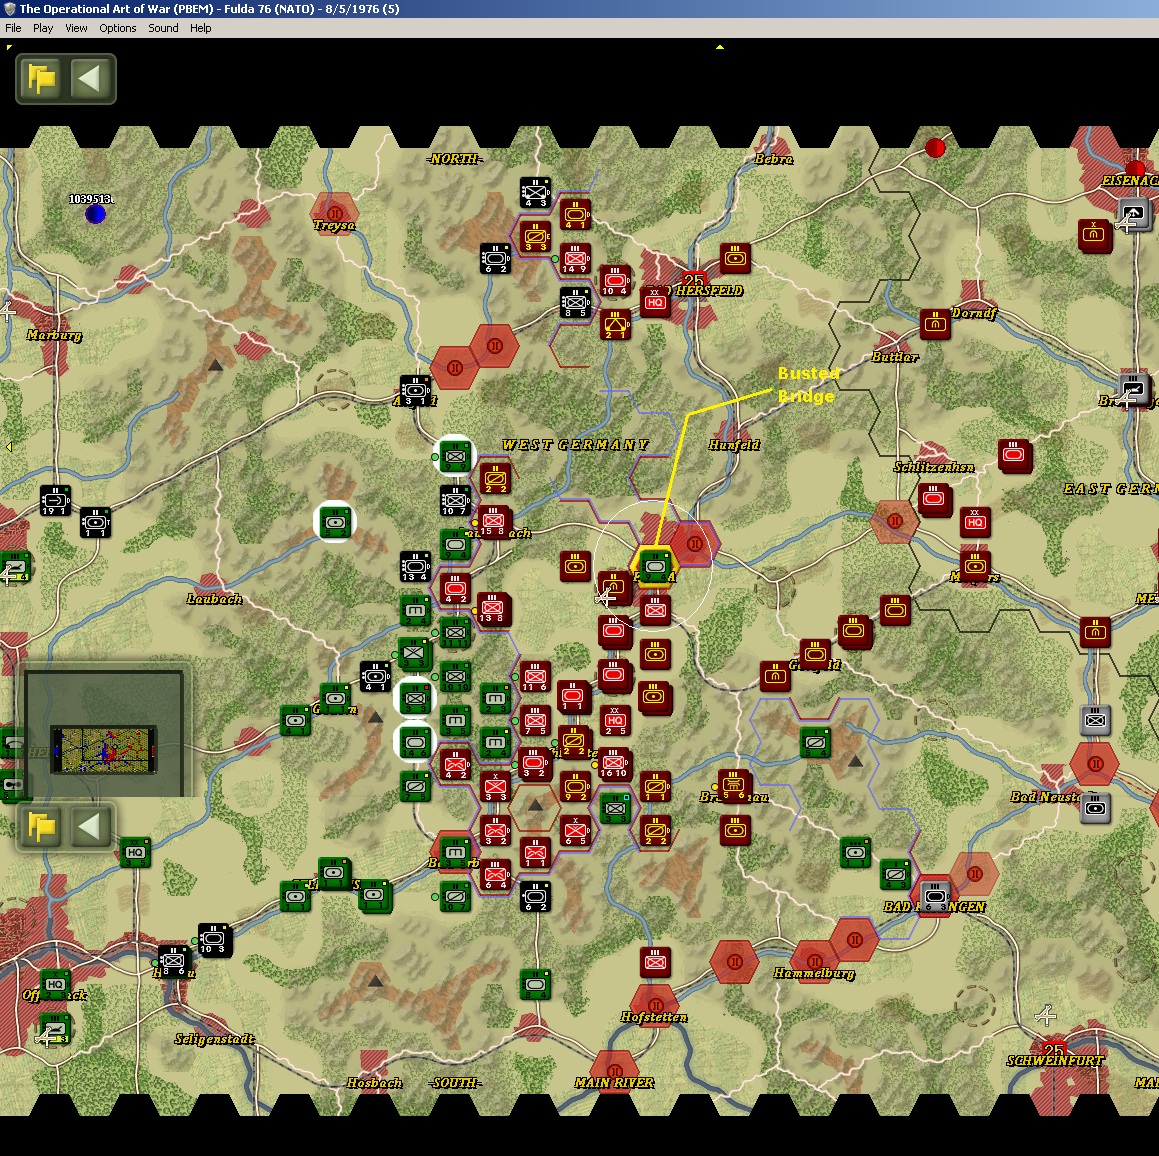
Task: Select the black 1 1 unit beside 19 1
Action: [x=95, y=523]
